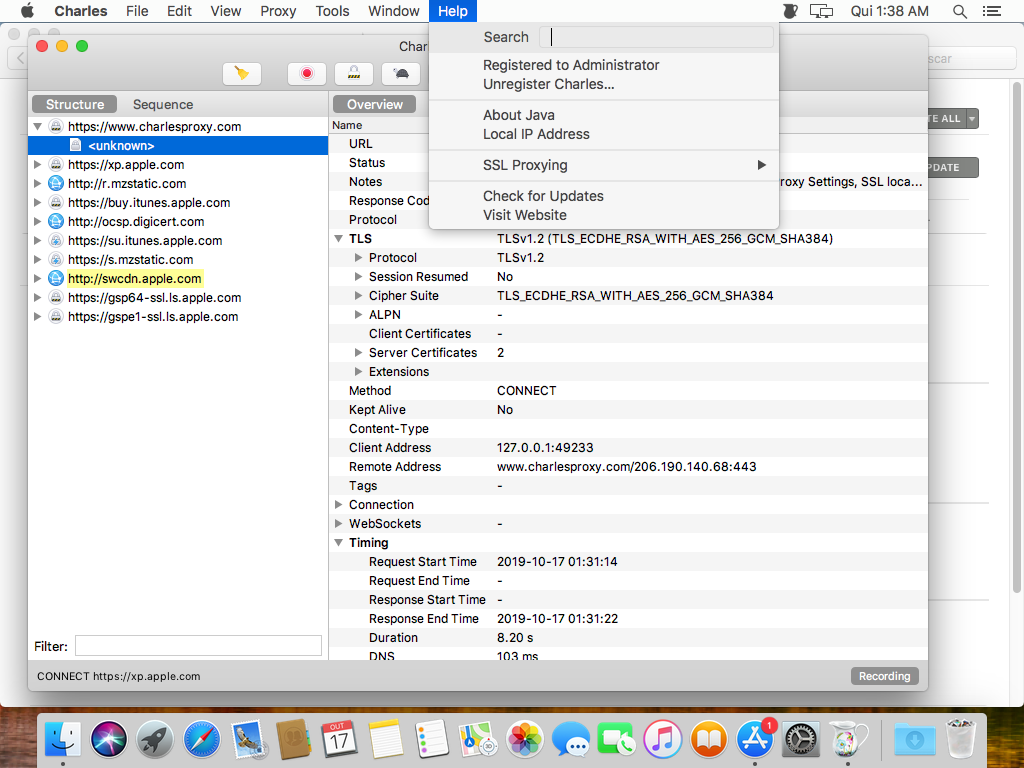Click the background window's vertical scrollbar
Screen dimensions: 1024x768
[x=1016, y=336]
